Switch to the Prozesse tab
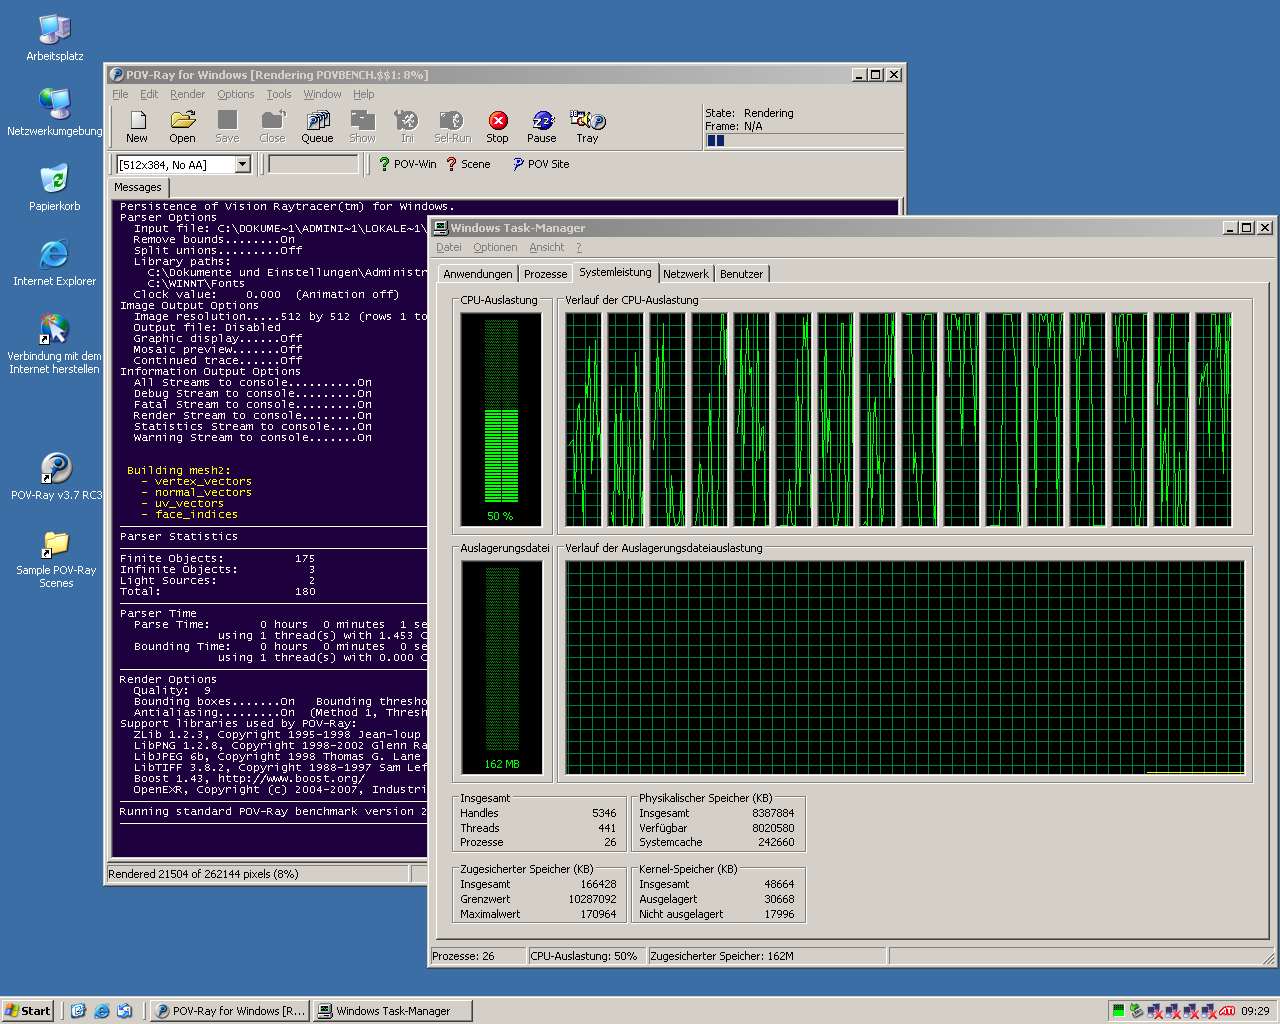1280x1024 pixels. pyautogui.click(x=545, y=274)
